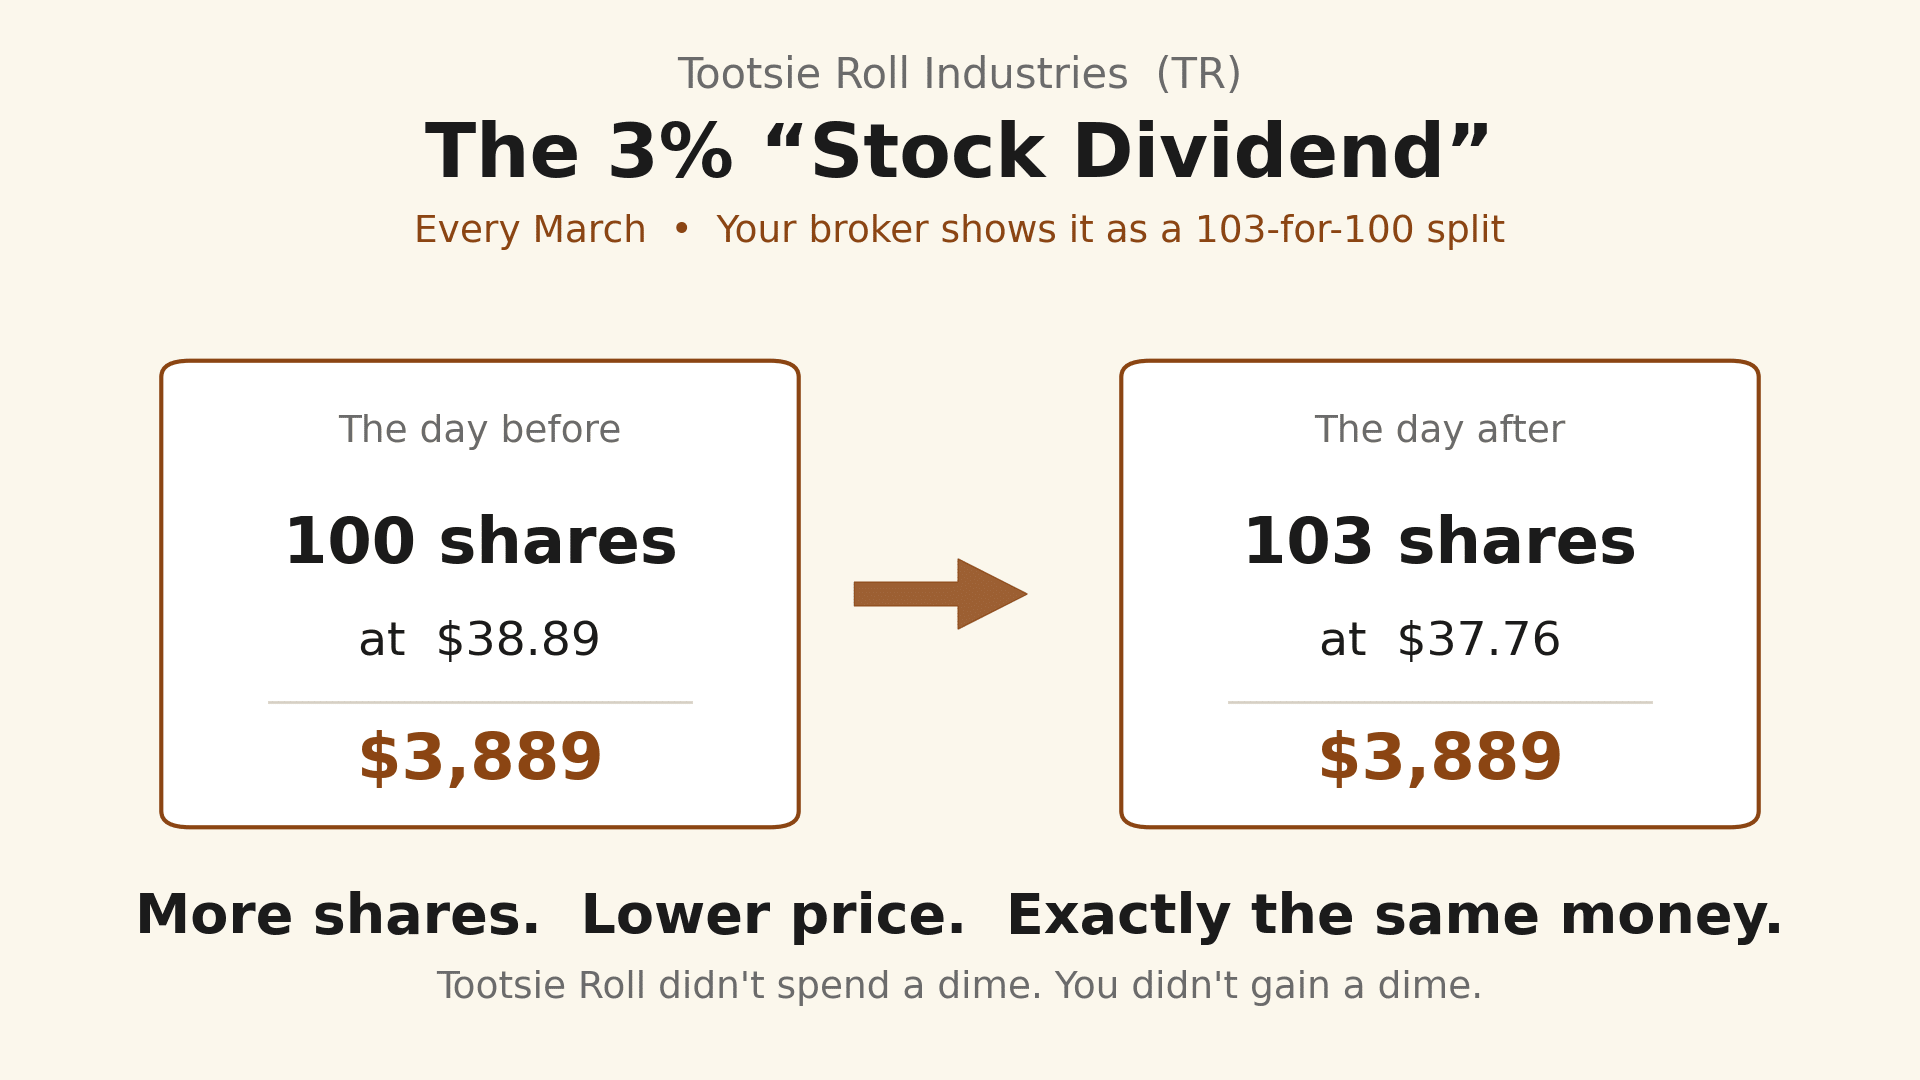Click the brown arrow between the cards
Viewport: 1920px width, 1080px height.
pyautogui.click(x=940, y=594)
